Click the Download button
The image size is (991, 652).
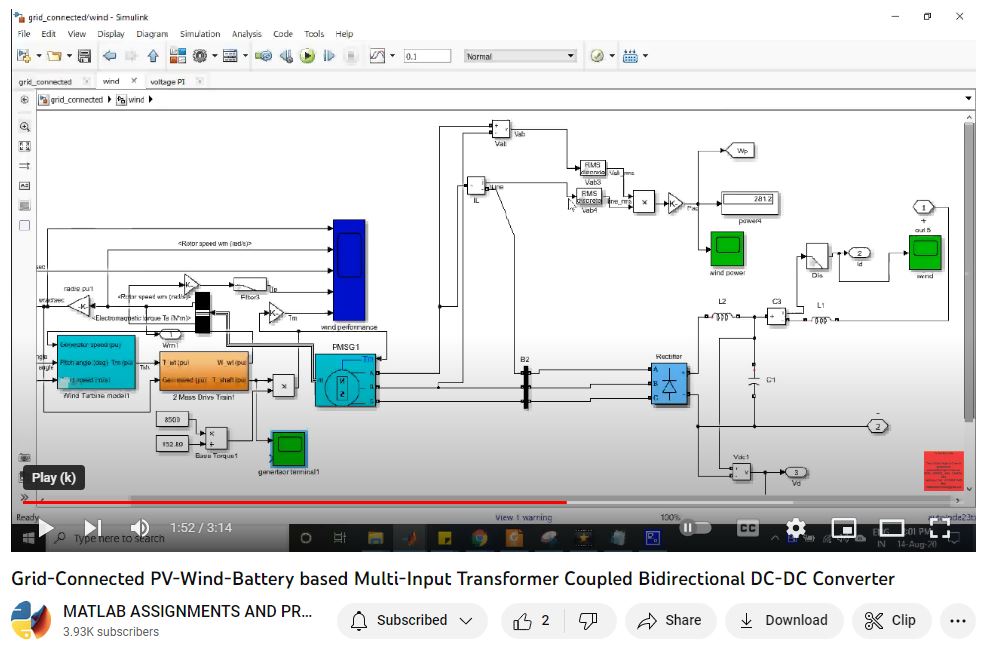[783, 620]
